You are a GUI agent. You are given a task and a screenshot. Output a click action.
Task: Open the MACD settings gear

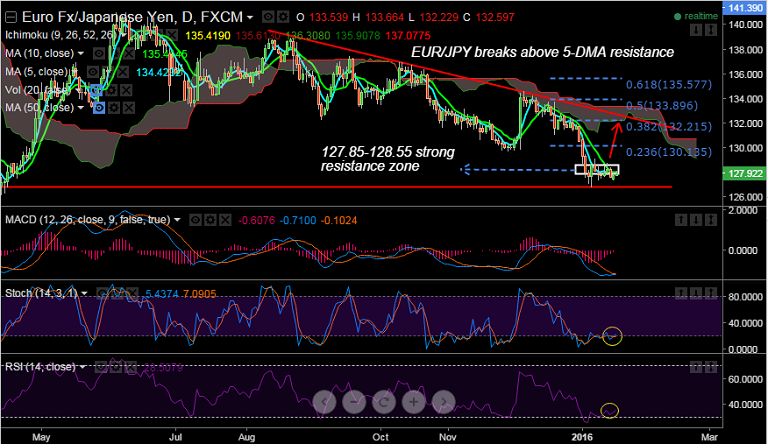(x=210, y=220)
